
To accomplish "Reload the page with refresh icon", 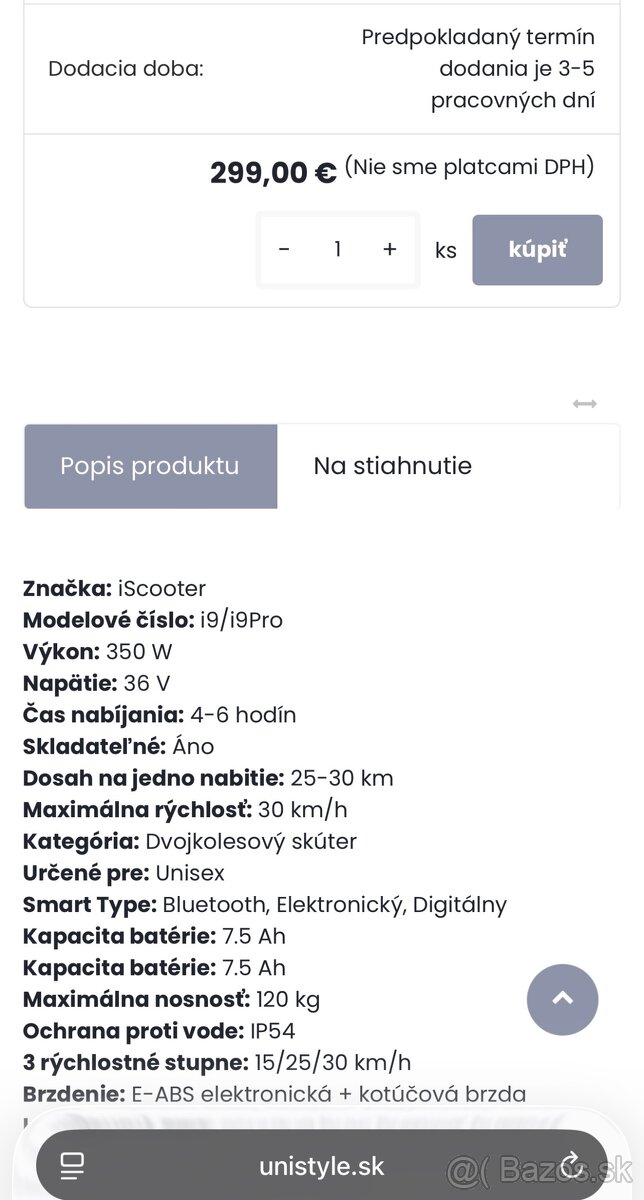I will coord(573,1165).
